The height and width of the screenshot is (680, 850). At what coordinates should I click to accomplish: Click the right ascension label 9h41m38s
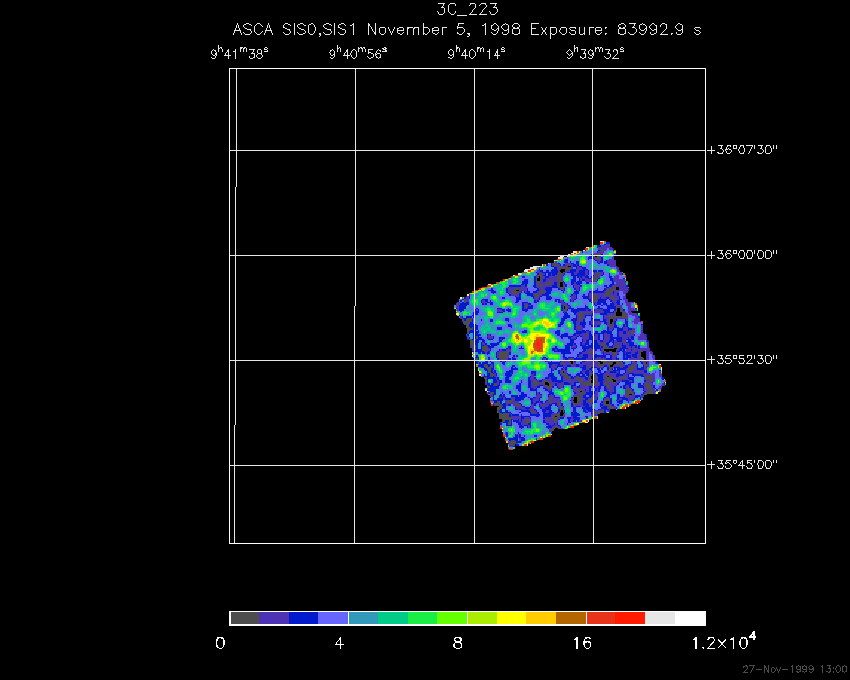click(x=240, y=53)
